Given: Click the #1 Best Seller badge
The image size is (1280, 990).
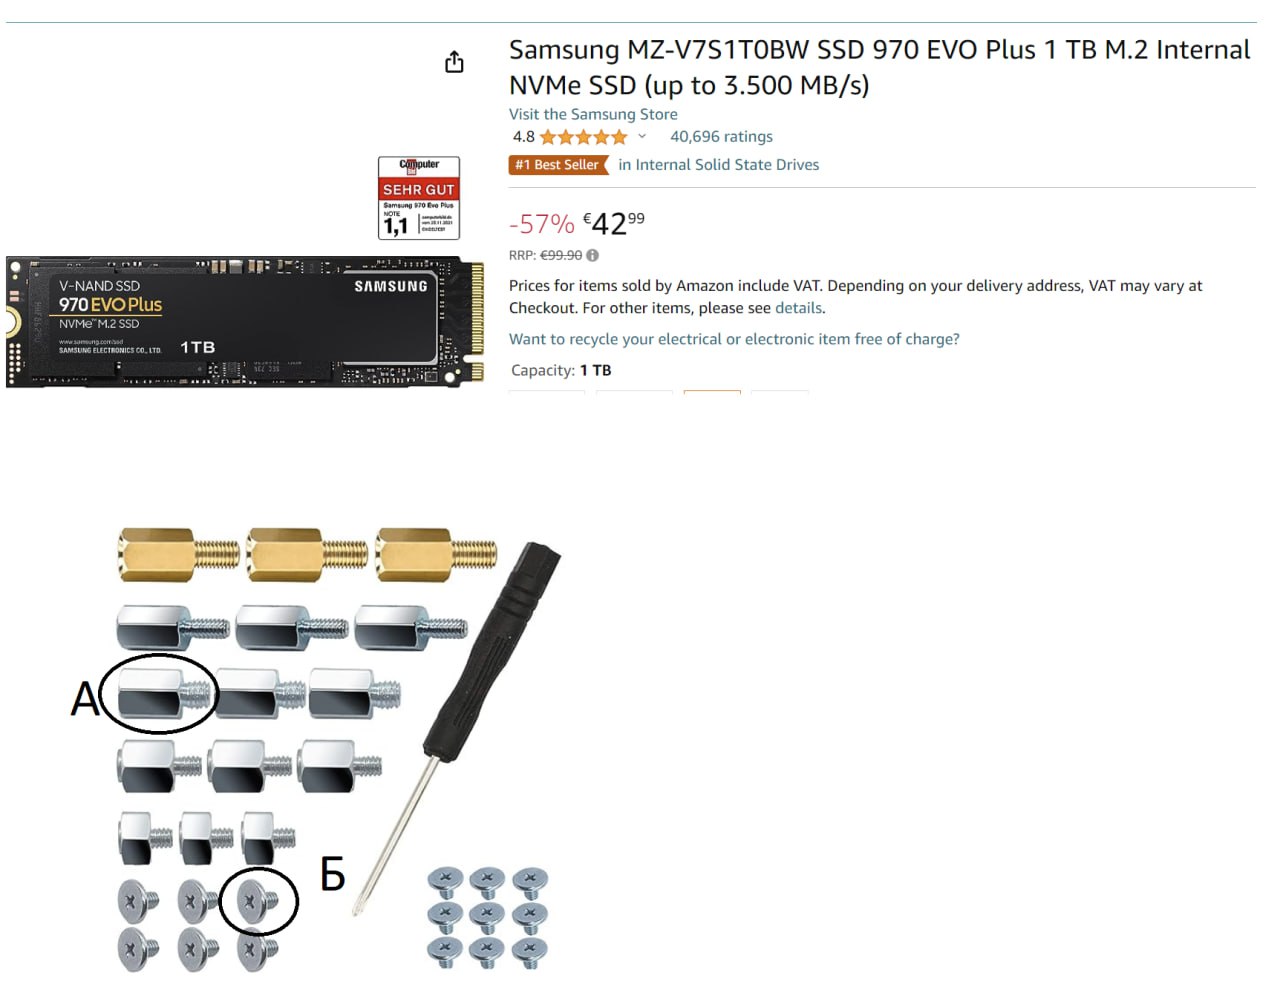Looking at the screenshot, I should [x=559, y=165].
